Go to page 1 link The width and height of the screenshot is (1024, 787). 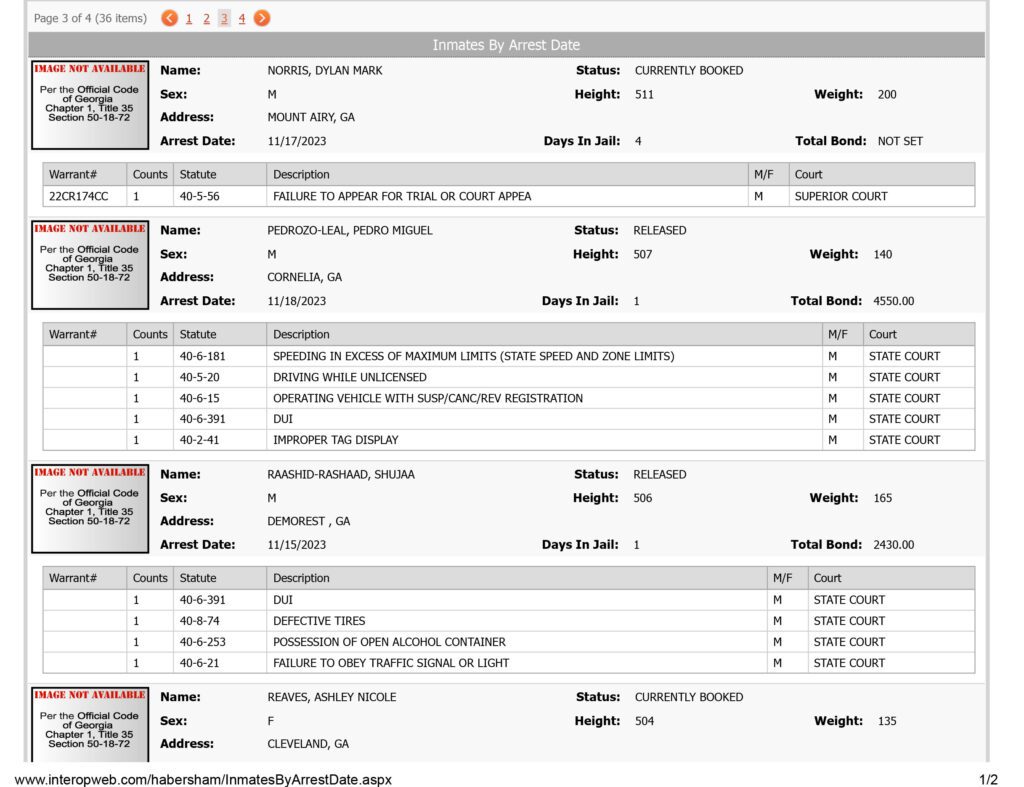point(189,18)
